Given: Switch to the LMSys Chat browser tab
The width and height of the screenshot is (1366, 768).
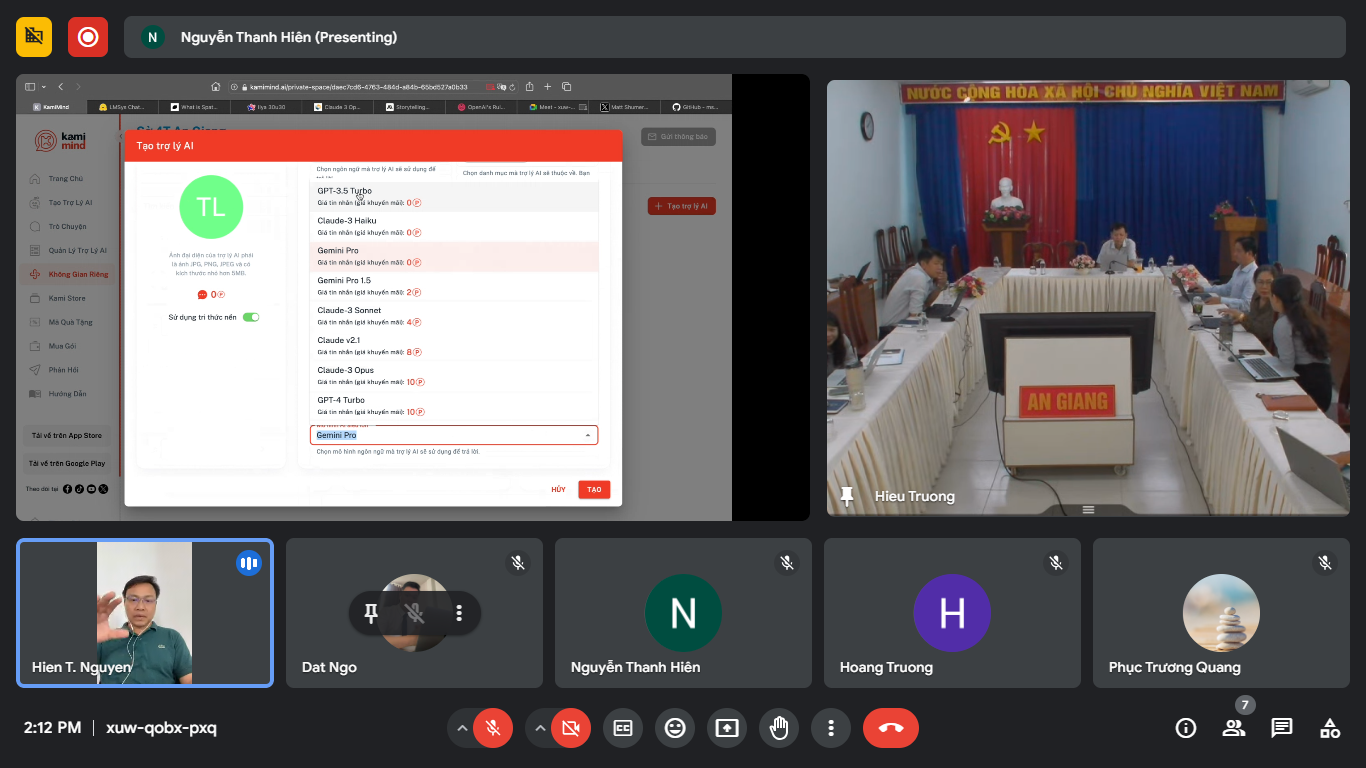Looking at the screenshot, I should tap(123, 107).
